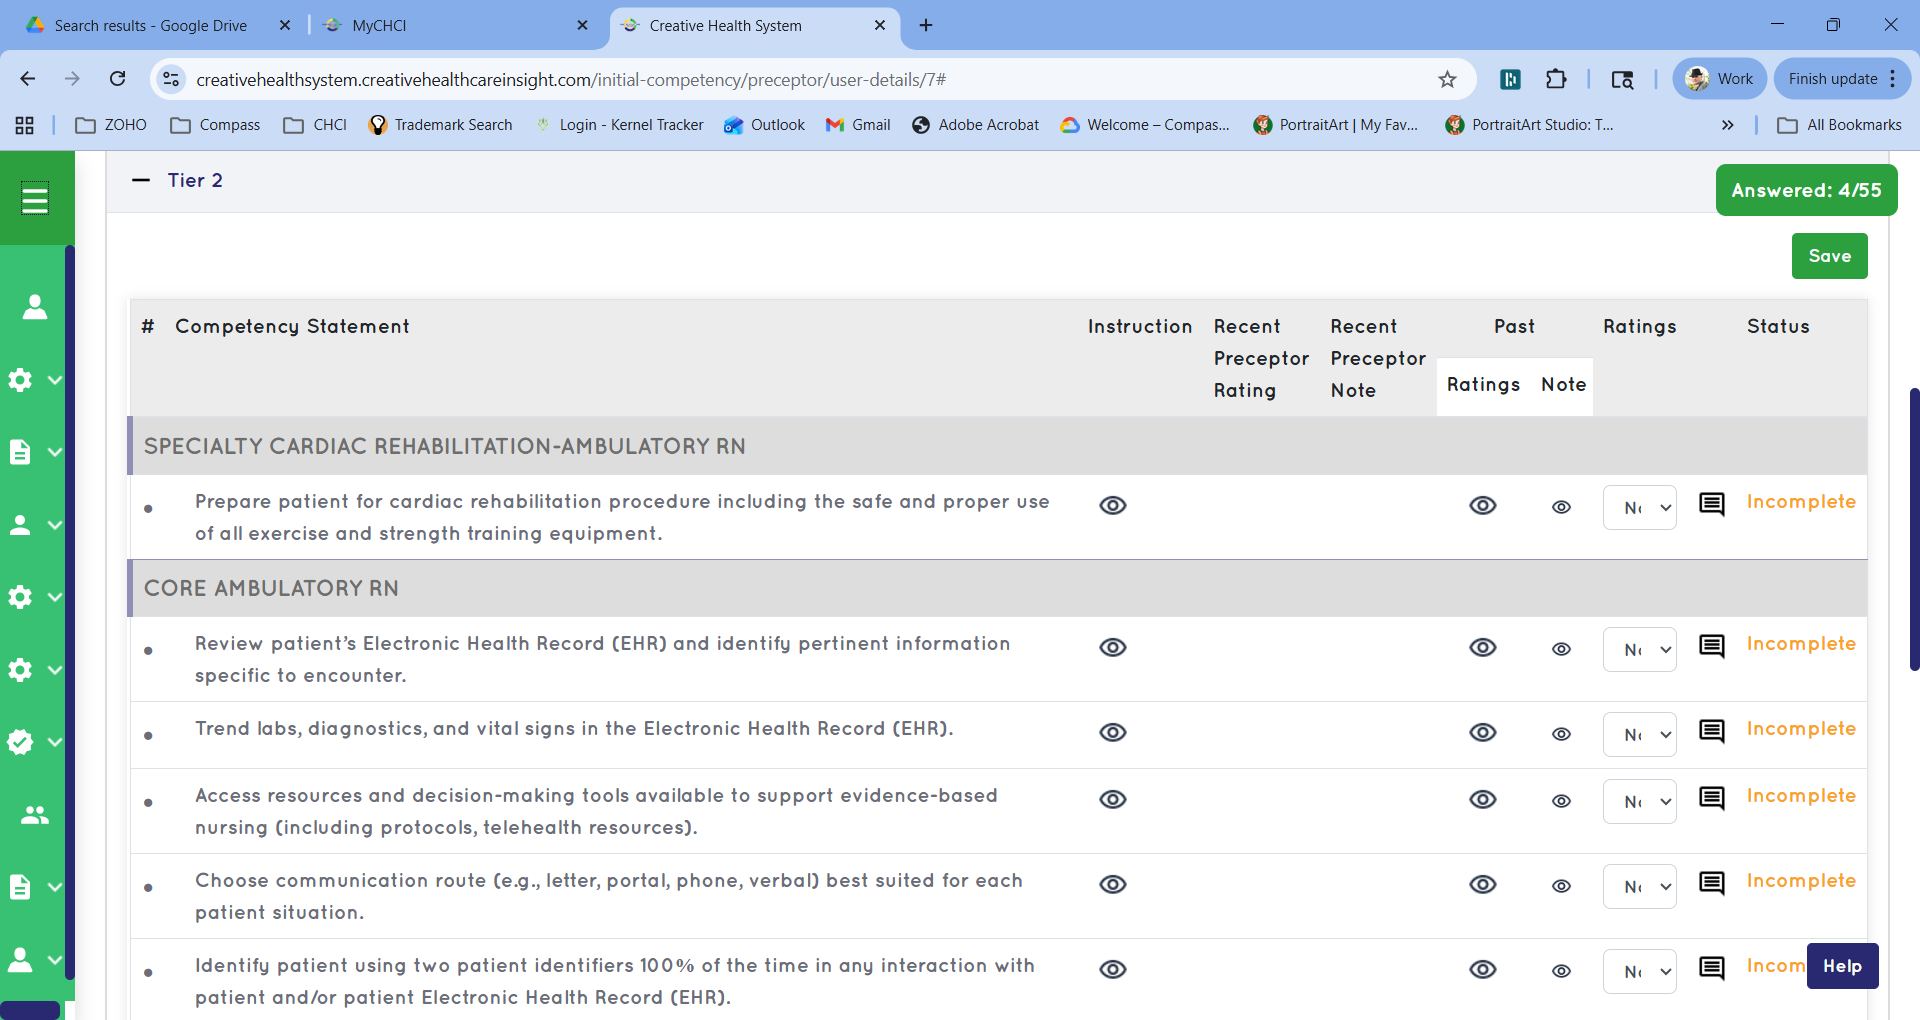The image size is (1920, 1020).
Task: Open rating dropdown for Access resources row
Action: (x=1640, y=801)
